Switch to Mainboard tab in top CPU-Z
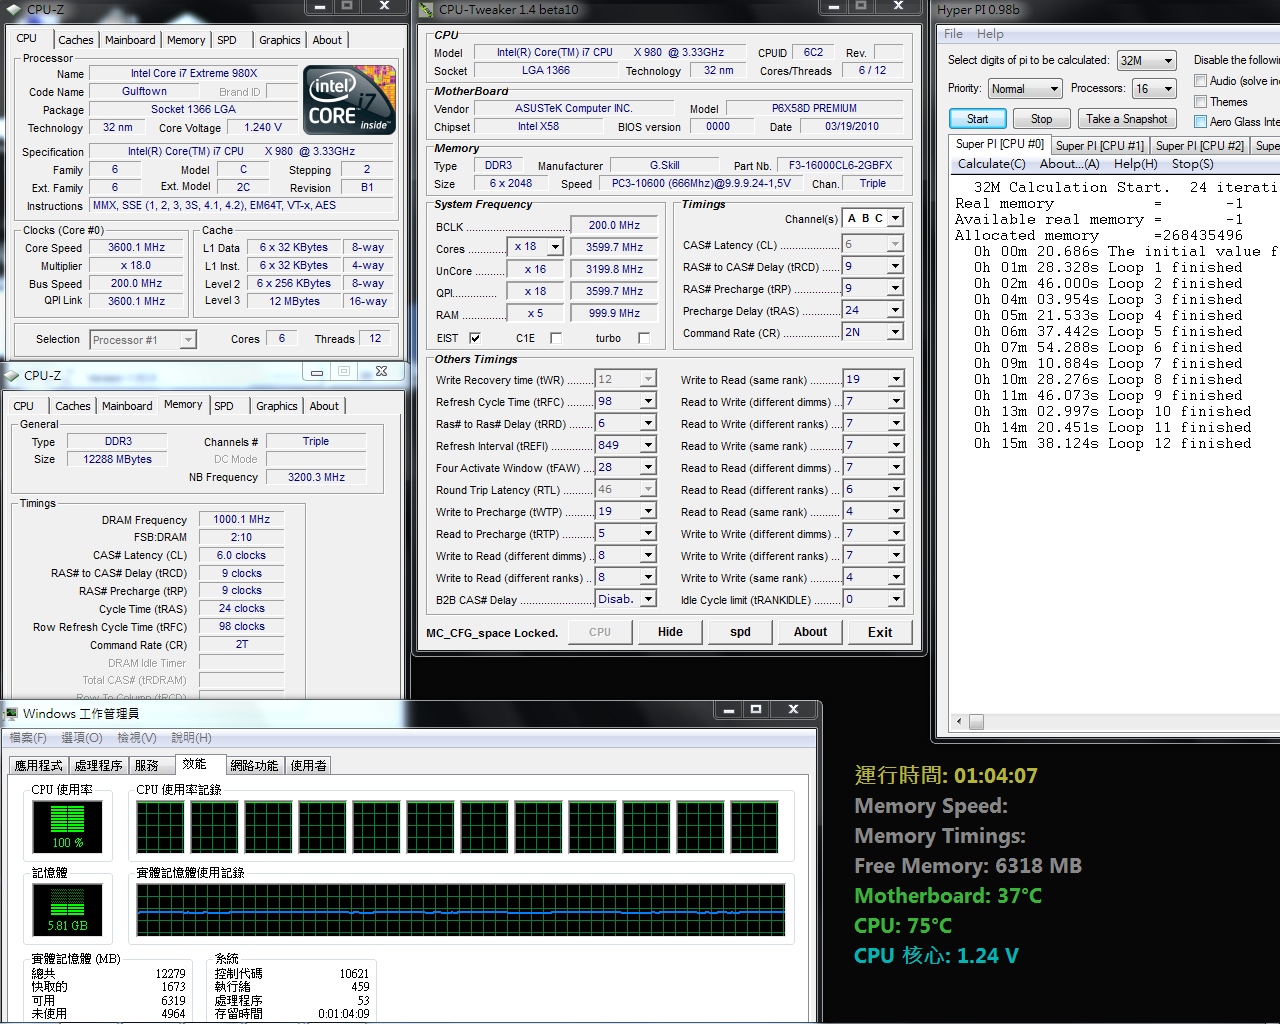This screenshot has width=1280, height=1024. (x=130, y=40)
